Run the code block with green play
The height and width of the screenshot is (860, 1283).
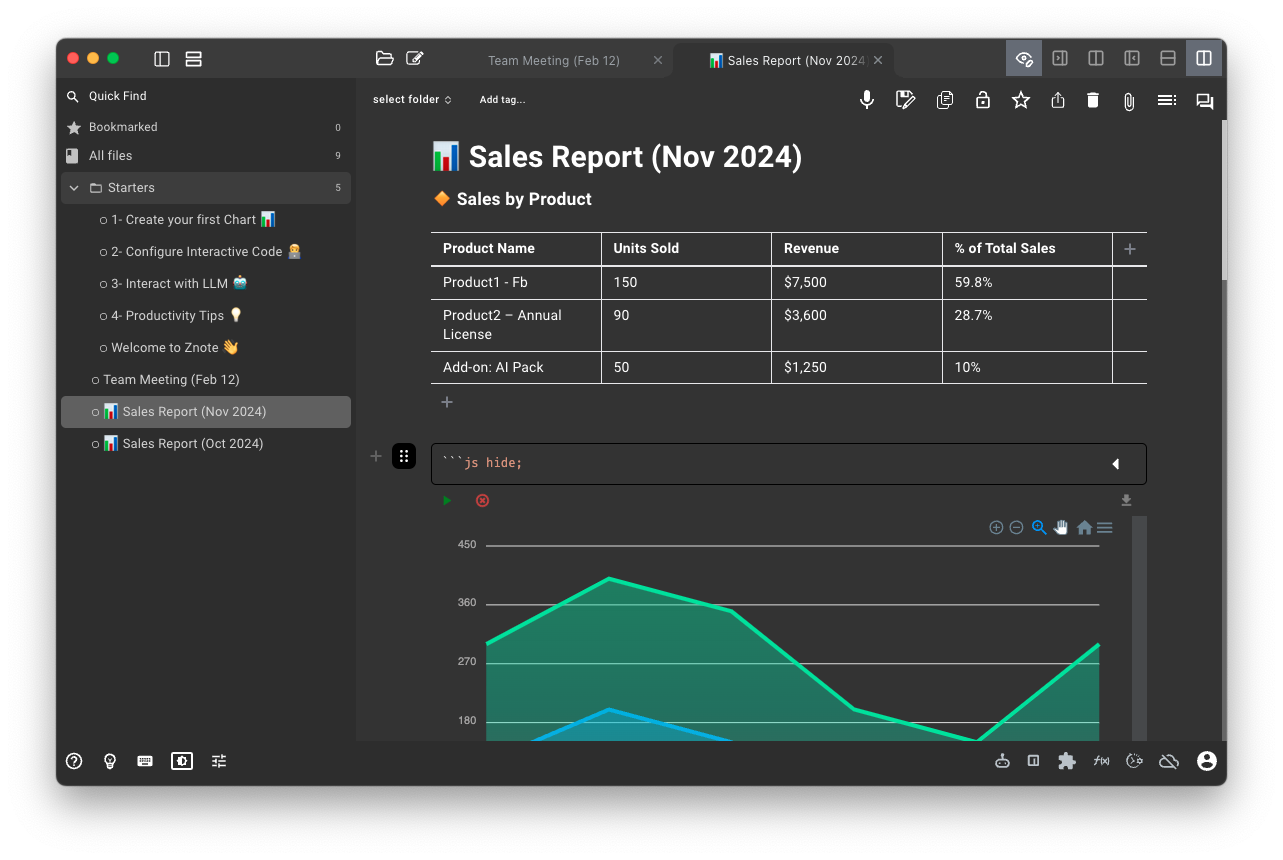(x=447, y=500)
